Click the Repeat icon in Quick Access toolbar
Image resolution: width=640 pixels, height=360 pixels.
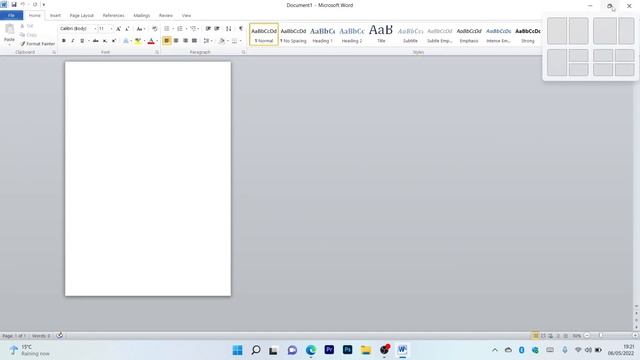(x=35, y=4)
